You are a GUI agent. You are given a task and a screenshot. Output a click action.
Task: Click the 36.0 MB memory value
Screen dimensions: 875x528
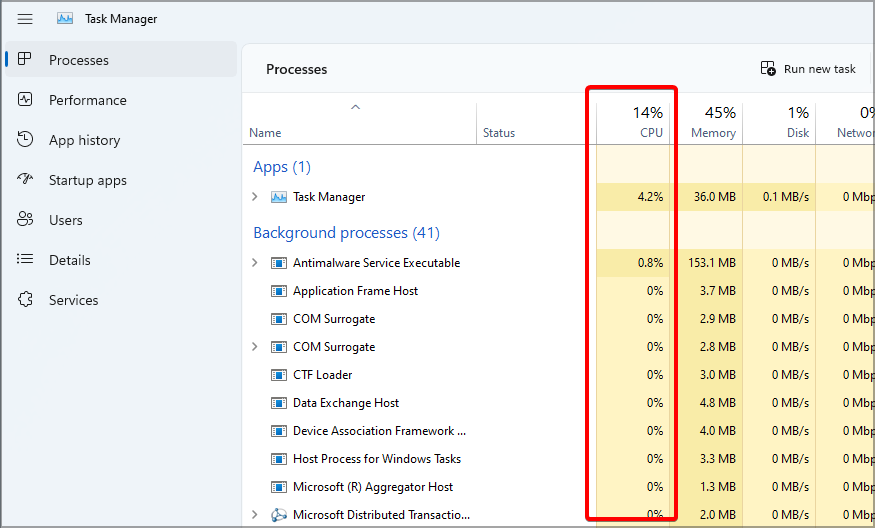tap(714, 197)
